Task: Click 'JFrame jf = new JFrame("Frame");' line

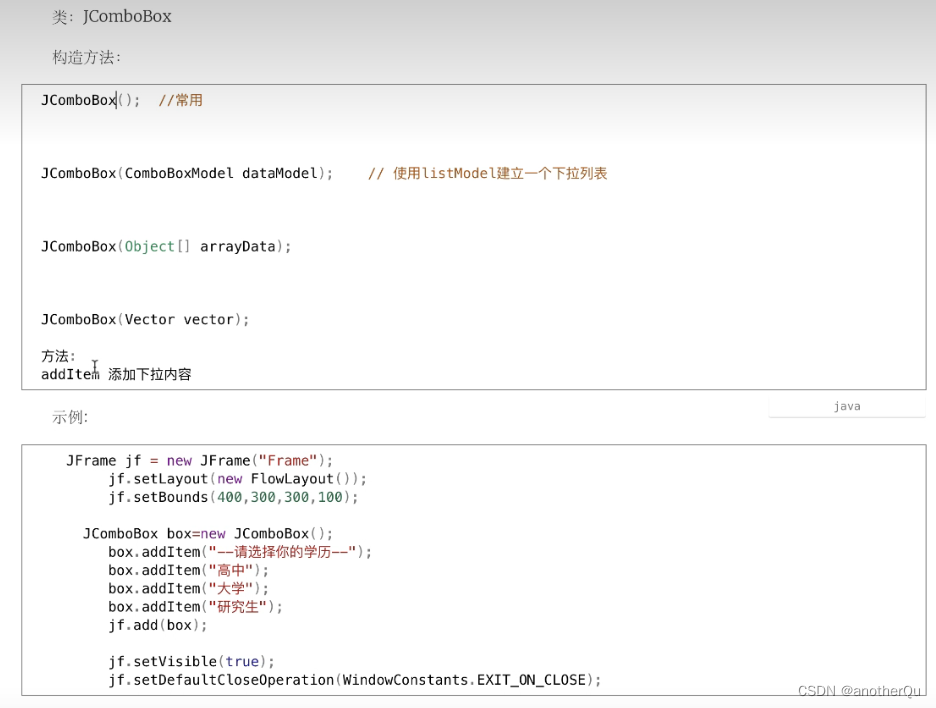Action: [x=199, y=460]
